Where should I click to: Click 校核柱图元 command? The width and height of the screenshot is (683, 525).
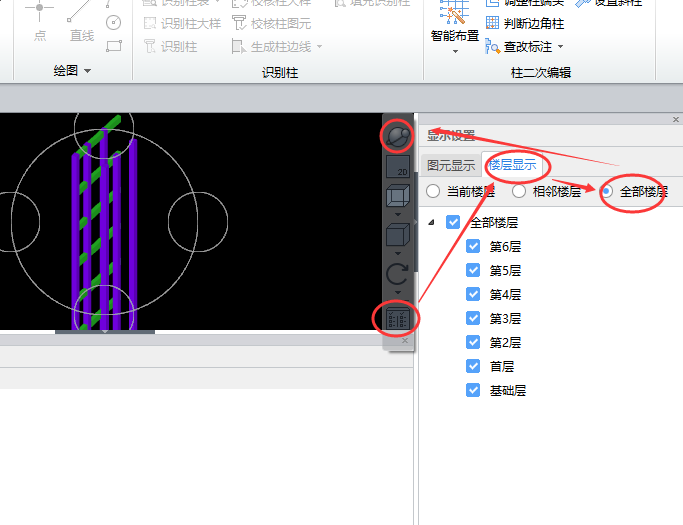(x=272, y=23)
